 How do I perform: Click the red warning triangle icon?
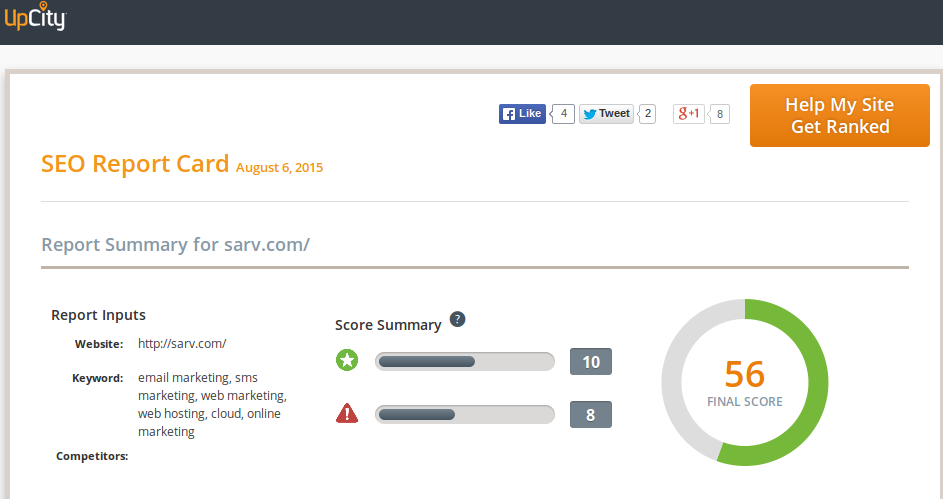(x=347, y=414)
